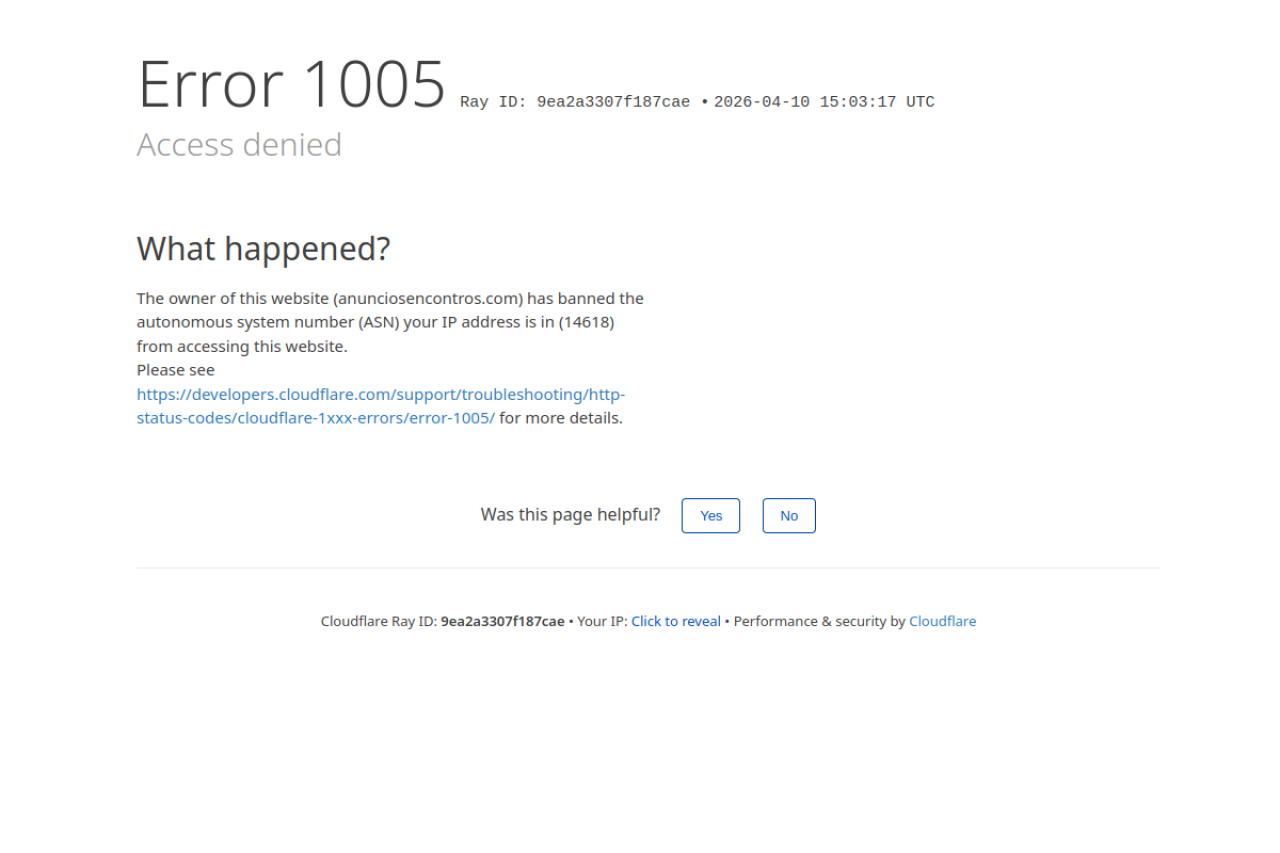Select the What happened? heading
Image resolution: width=1280 pixels, height=853 pixels.
point(263,248)
